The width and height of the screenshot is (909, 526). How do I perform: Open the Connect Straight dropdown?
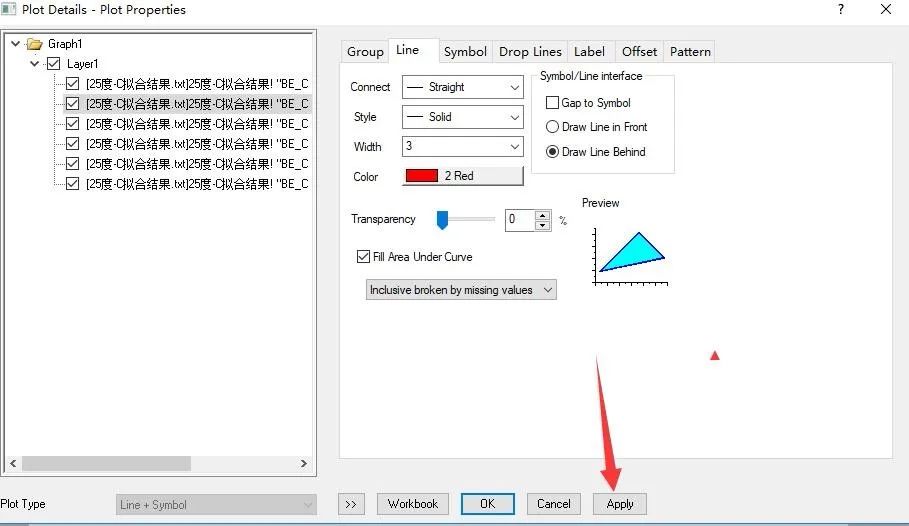463,87
